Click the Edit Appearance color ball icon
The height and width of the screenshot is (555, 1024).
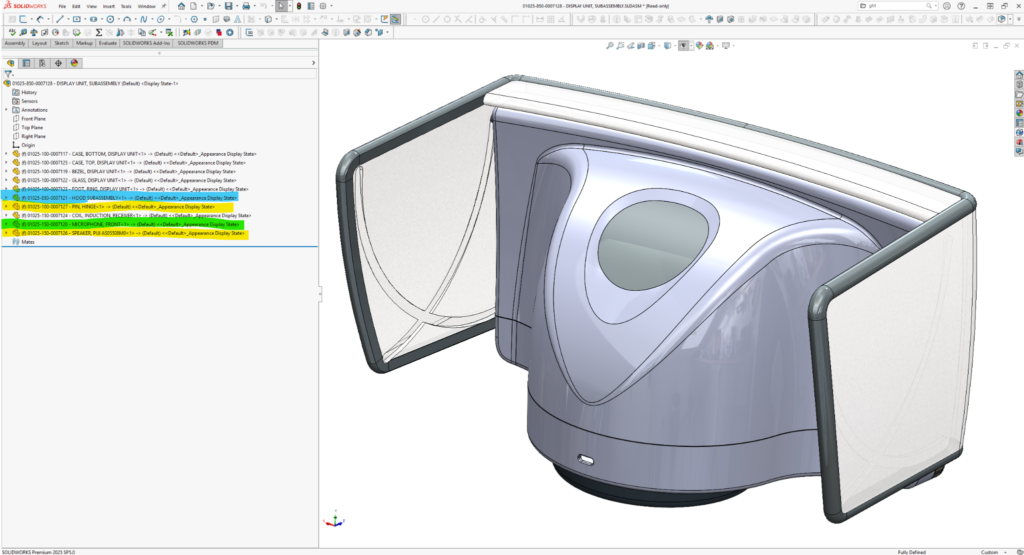699,46
